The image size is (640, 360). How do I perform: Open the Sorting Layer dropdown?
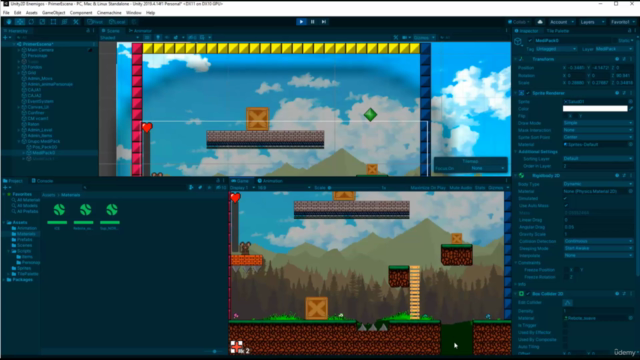pyautogui.click(x=598, y=159)
